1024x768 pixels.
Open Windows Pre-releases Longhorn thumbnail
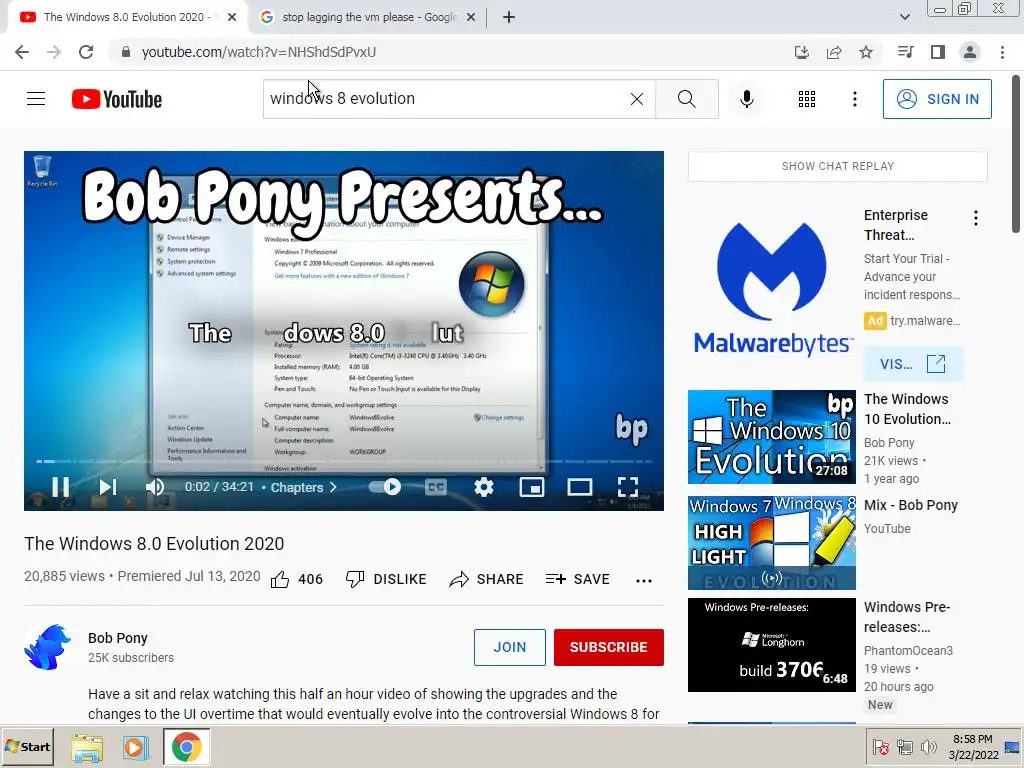click(771, 645)
